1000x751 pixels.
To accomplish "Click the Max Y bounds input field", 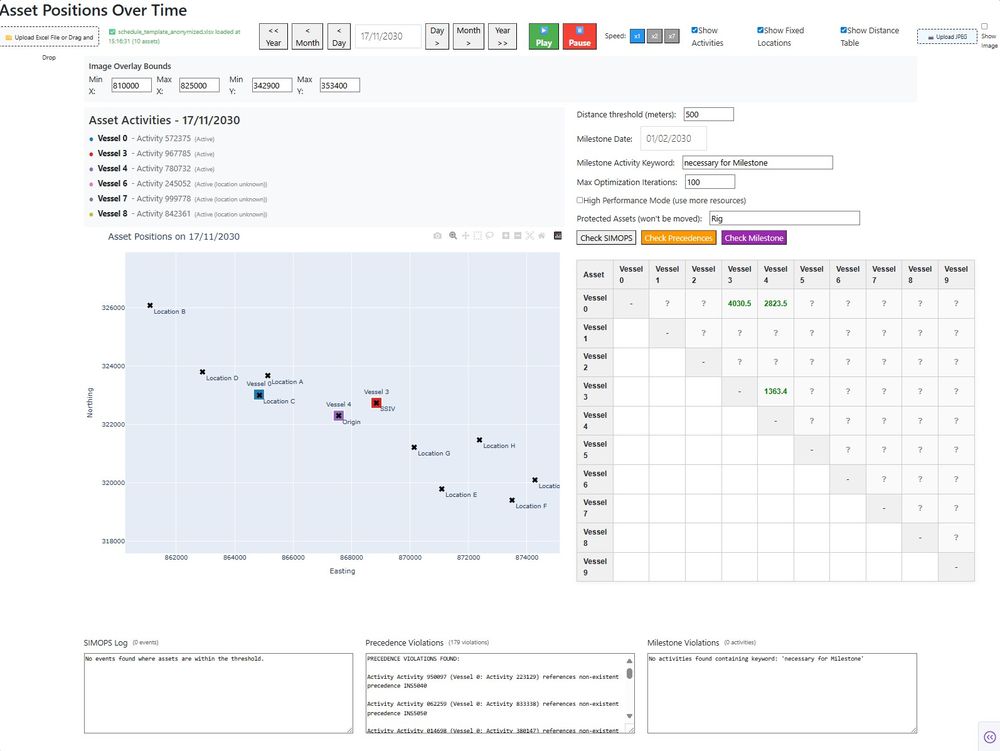I will coord(339,85).
